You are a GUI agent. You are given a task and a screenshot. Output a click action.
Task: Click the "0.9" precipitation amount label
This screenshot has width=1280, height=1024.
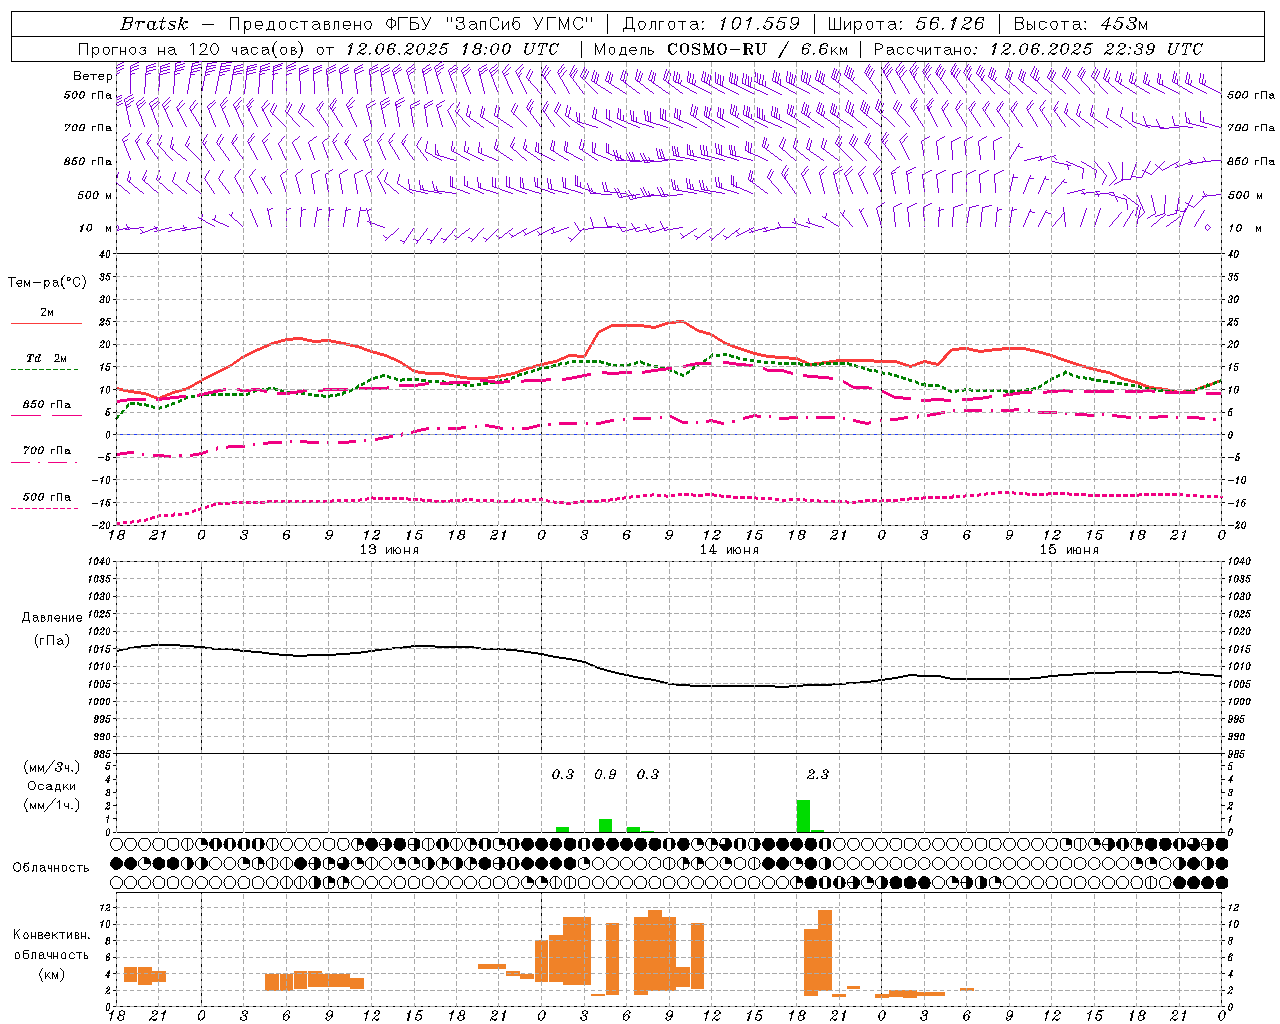(x=605, y=774)
